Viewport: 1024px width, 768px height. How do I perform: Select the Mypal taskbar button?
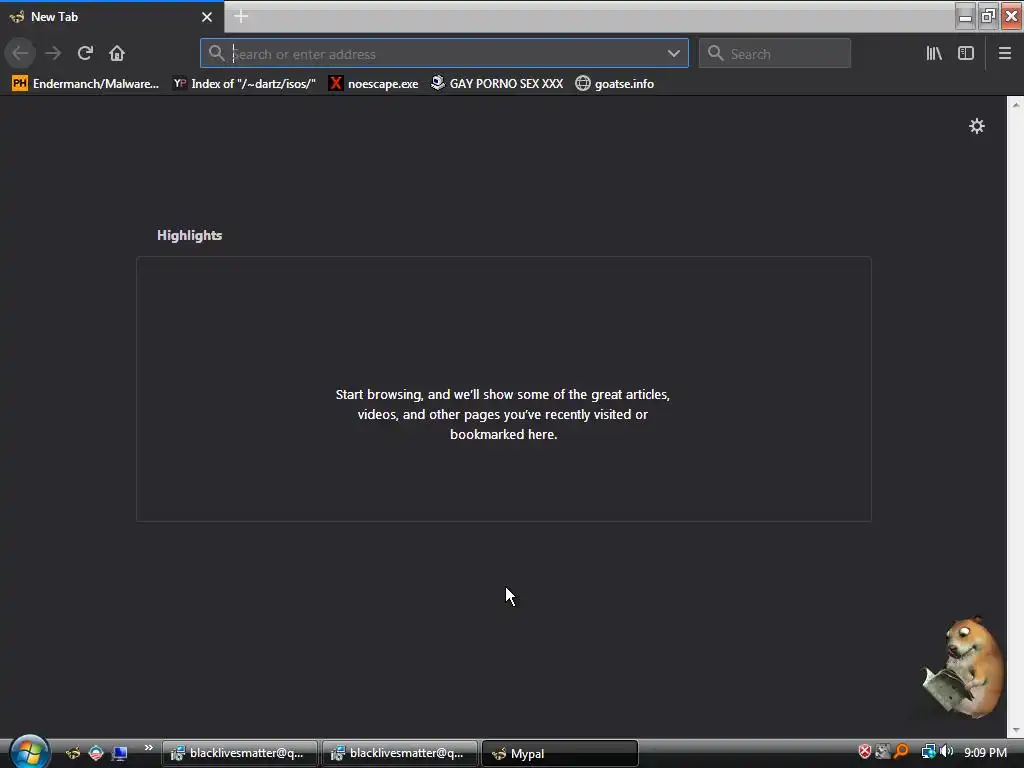(560, 753)
